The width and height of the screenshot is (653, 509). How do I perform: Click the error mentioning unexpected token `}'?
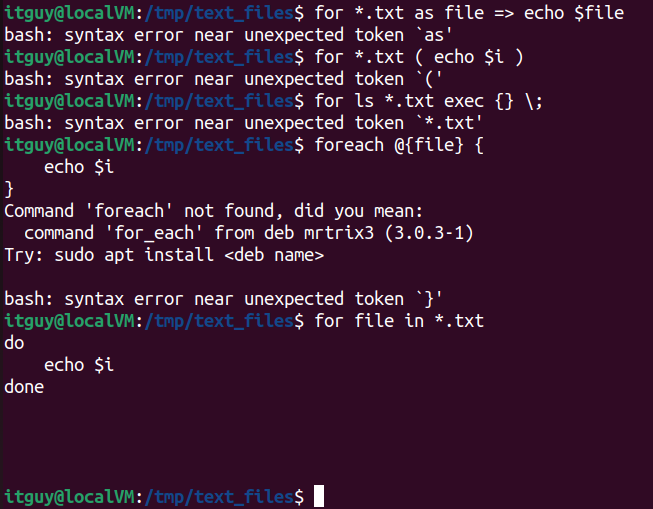(223, 299)
